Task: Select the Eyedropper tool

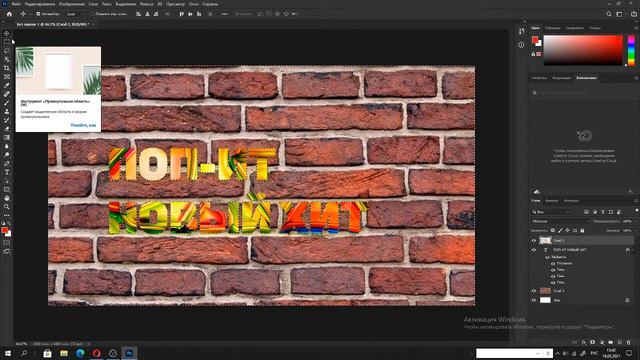Action: [7, 85]
